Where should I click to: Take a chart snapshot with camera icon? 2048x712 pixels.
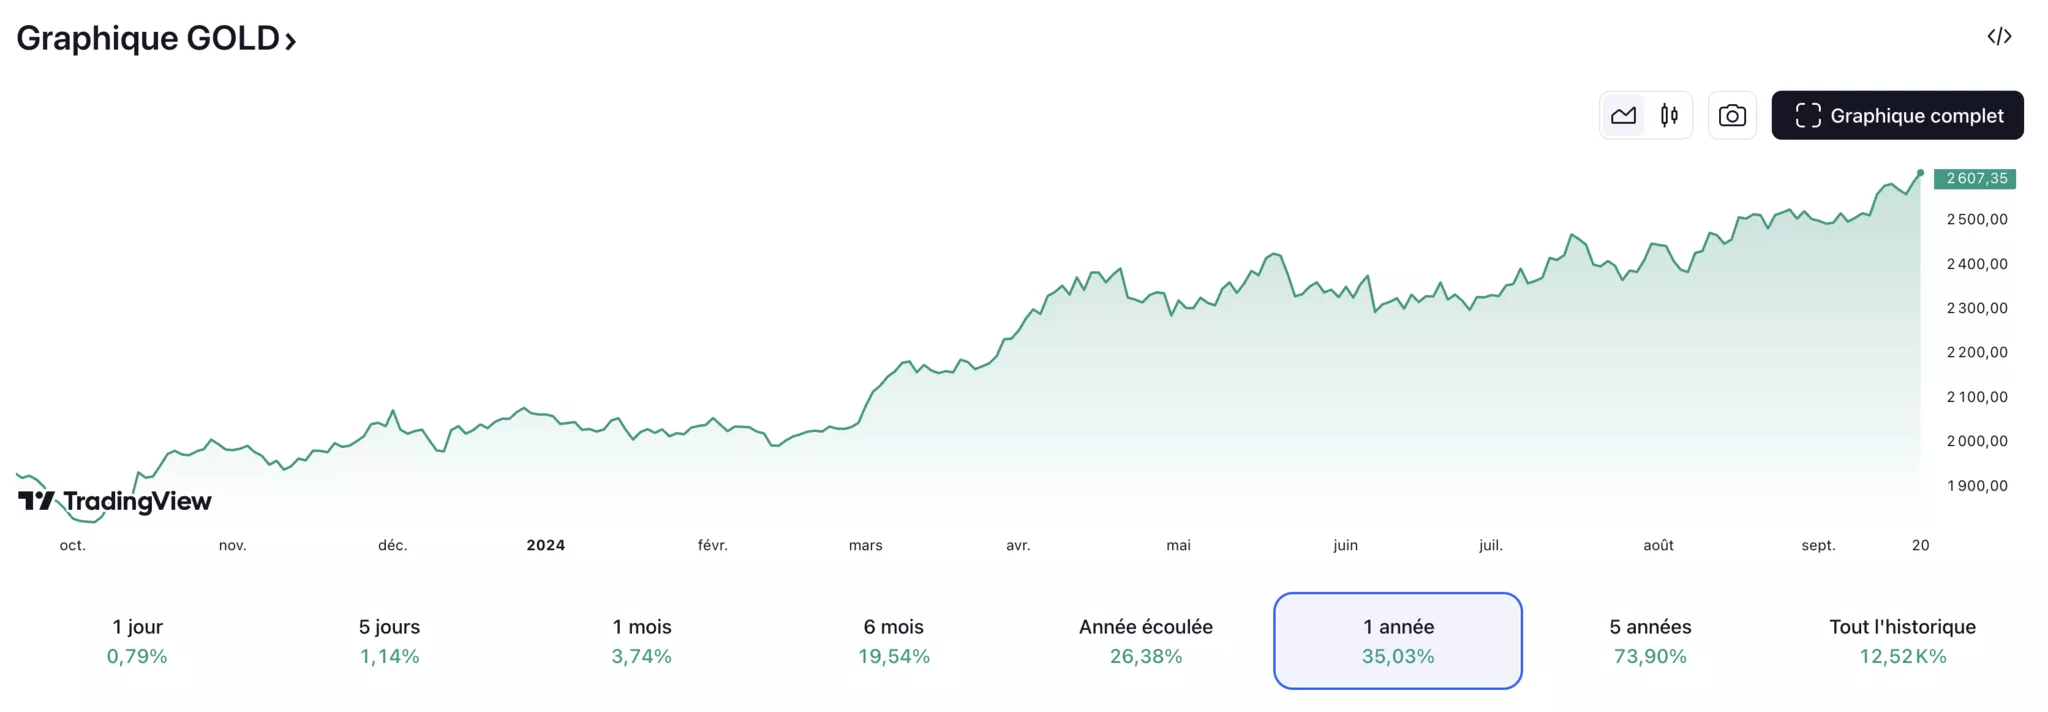coord(1732,116)
